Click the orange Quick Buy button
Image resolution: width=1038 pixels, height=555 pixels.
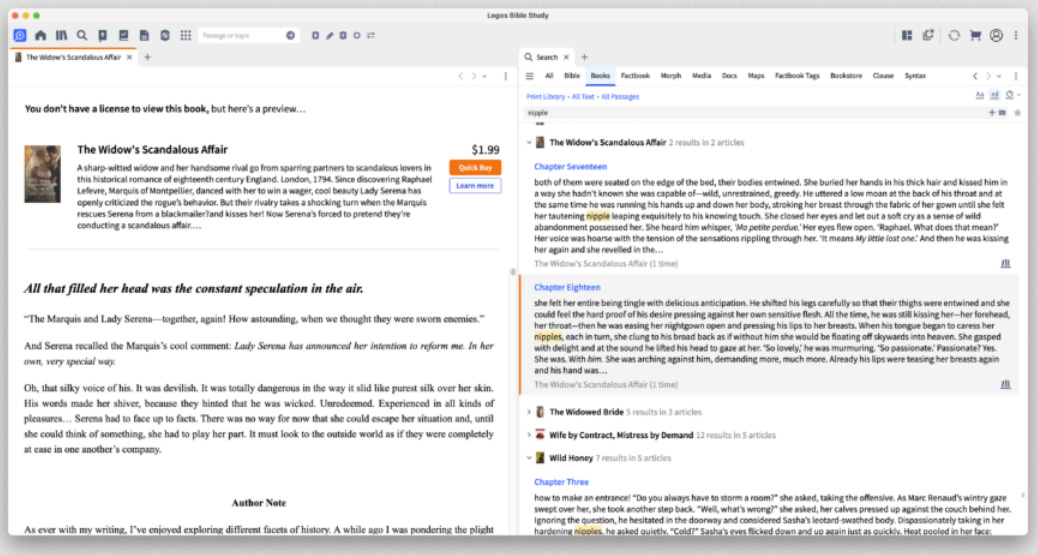click(475, 168)
